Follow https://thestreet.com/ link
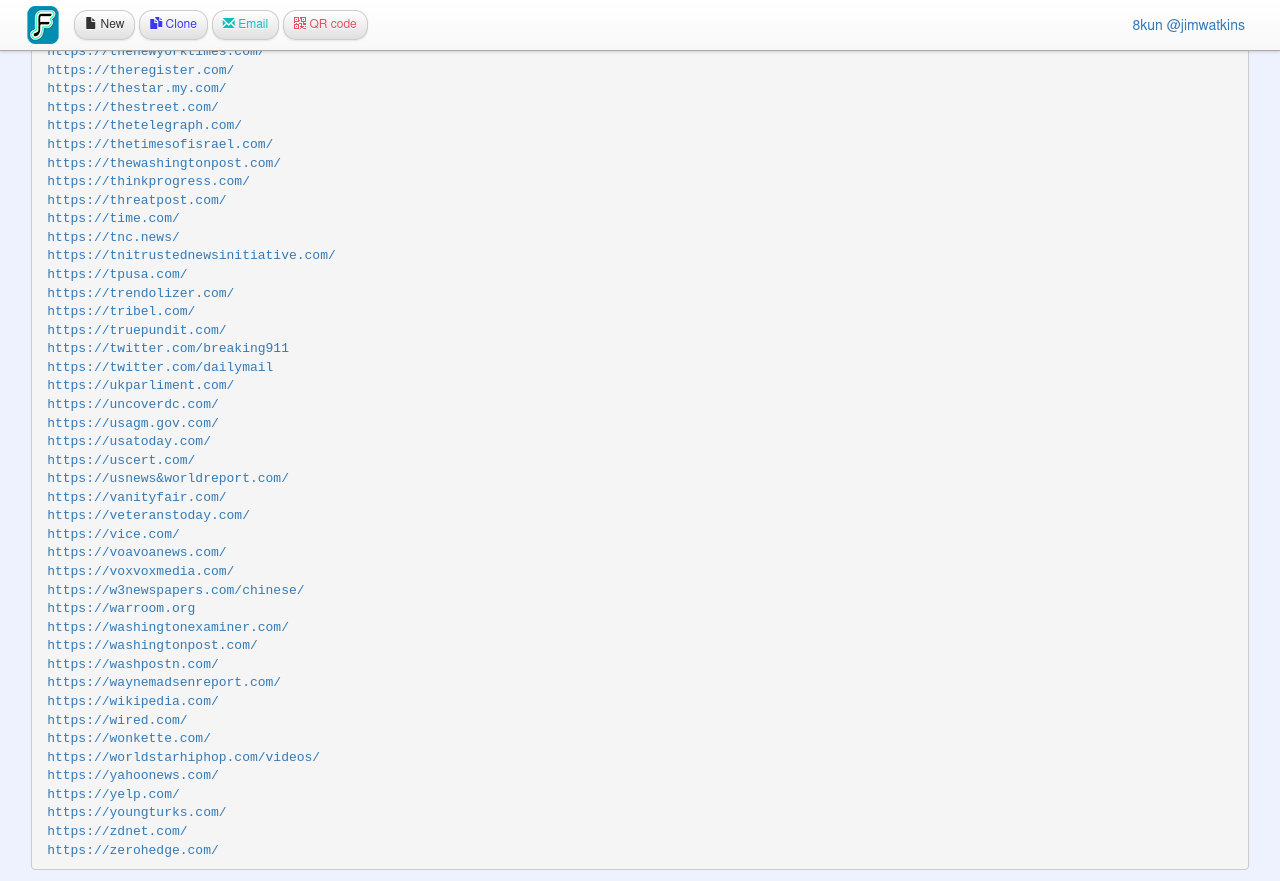This screenshot has width=1280, height=881. [x=133, y=107]
